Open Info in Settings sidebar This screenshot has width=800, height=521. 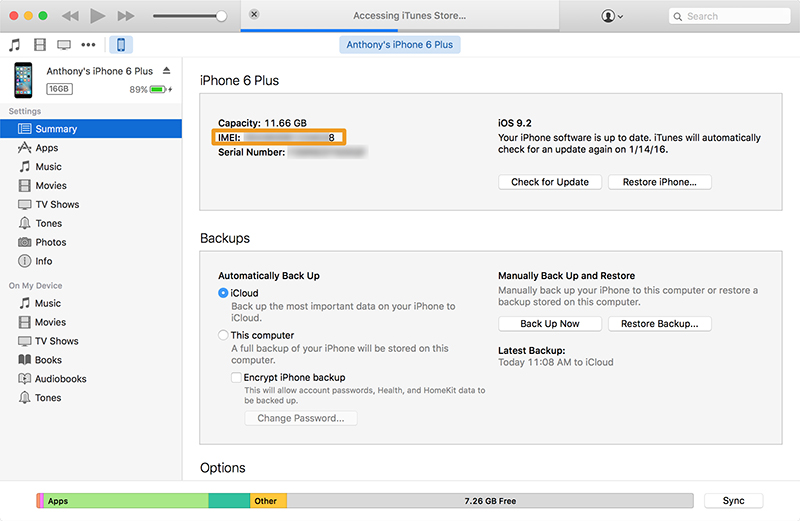pyautogui.click(x=91, y=261)
